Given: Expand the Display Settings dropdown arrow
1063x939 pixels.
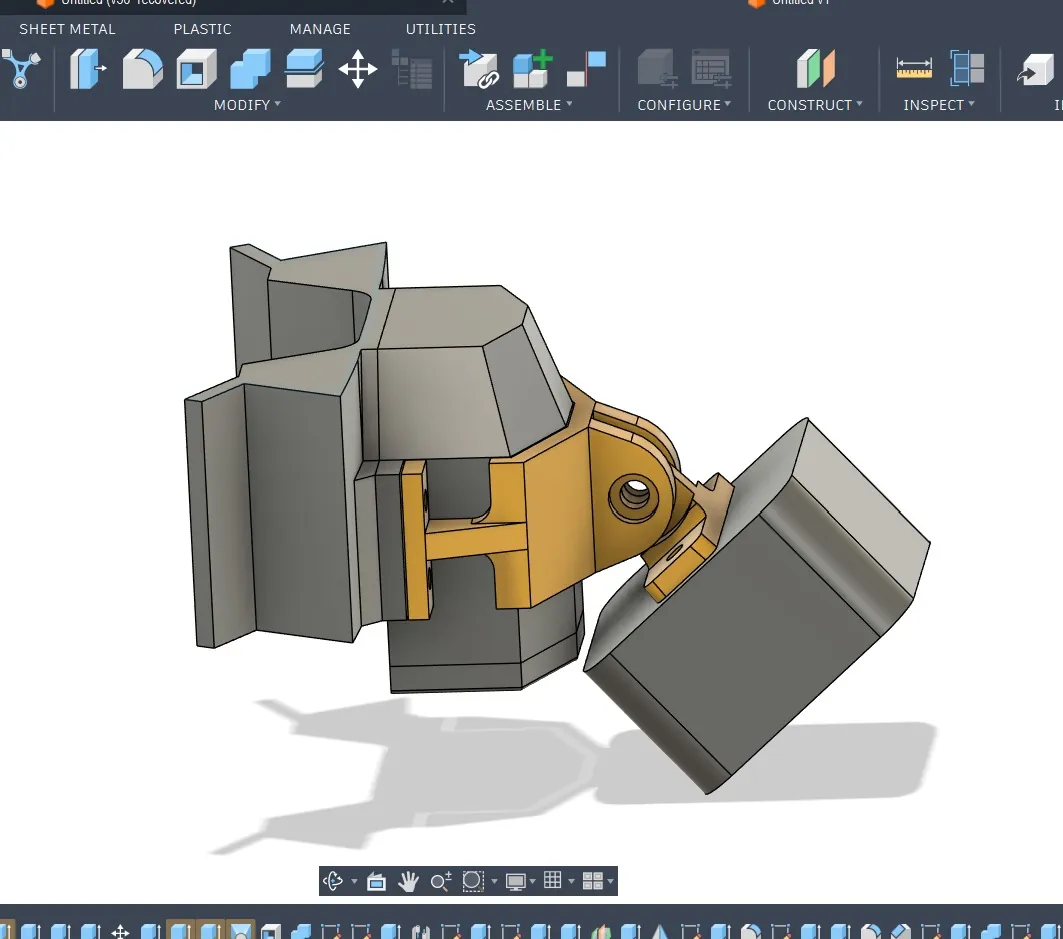Looking at the screenshot, I should (533, 881).
